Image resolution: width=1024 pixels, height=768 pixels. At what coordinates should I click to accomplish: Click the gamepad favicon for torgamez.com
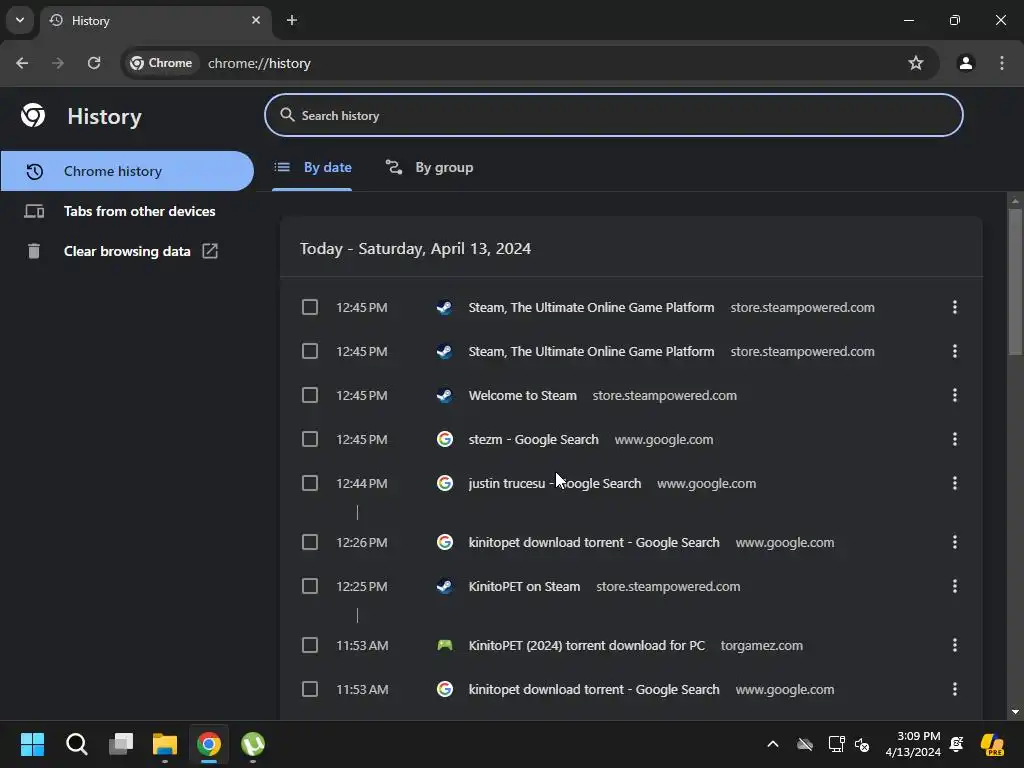[x=445, y=645]
